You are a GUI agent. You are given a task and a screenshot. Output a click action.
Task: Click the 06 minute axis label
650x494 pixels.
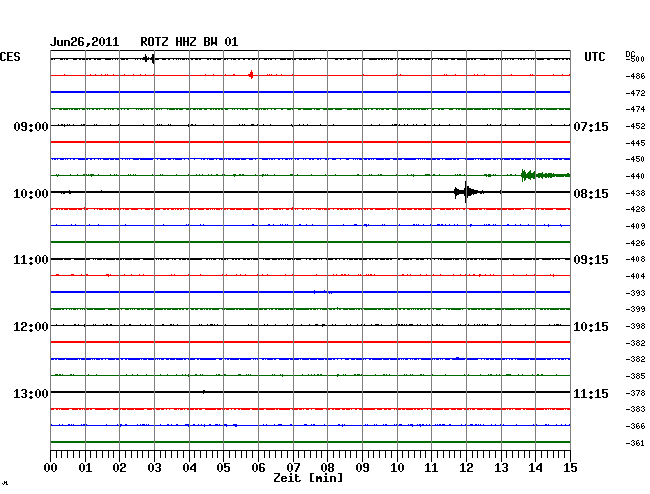click(x=258, y=467)
